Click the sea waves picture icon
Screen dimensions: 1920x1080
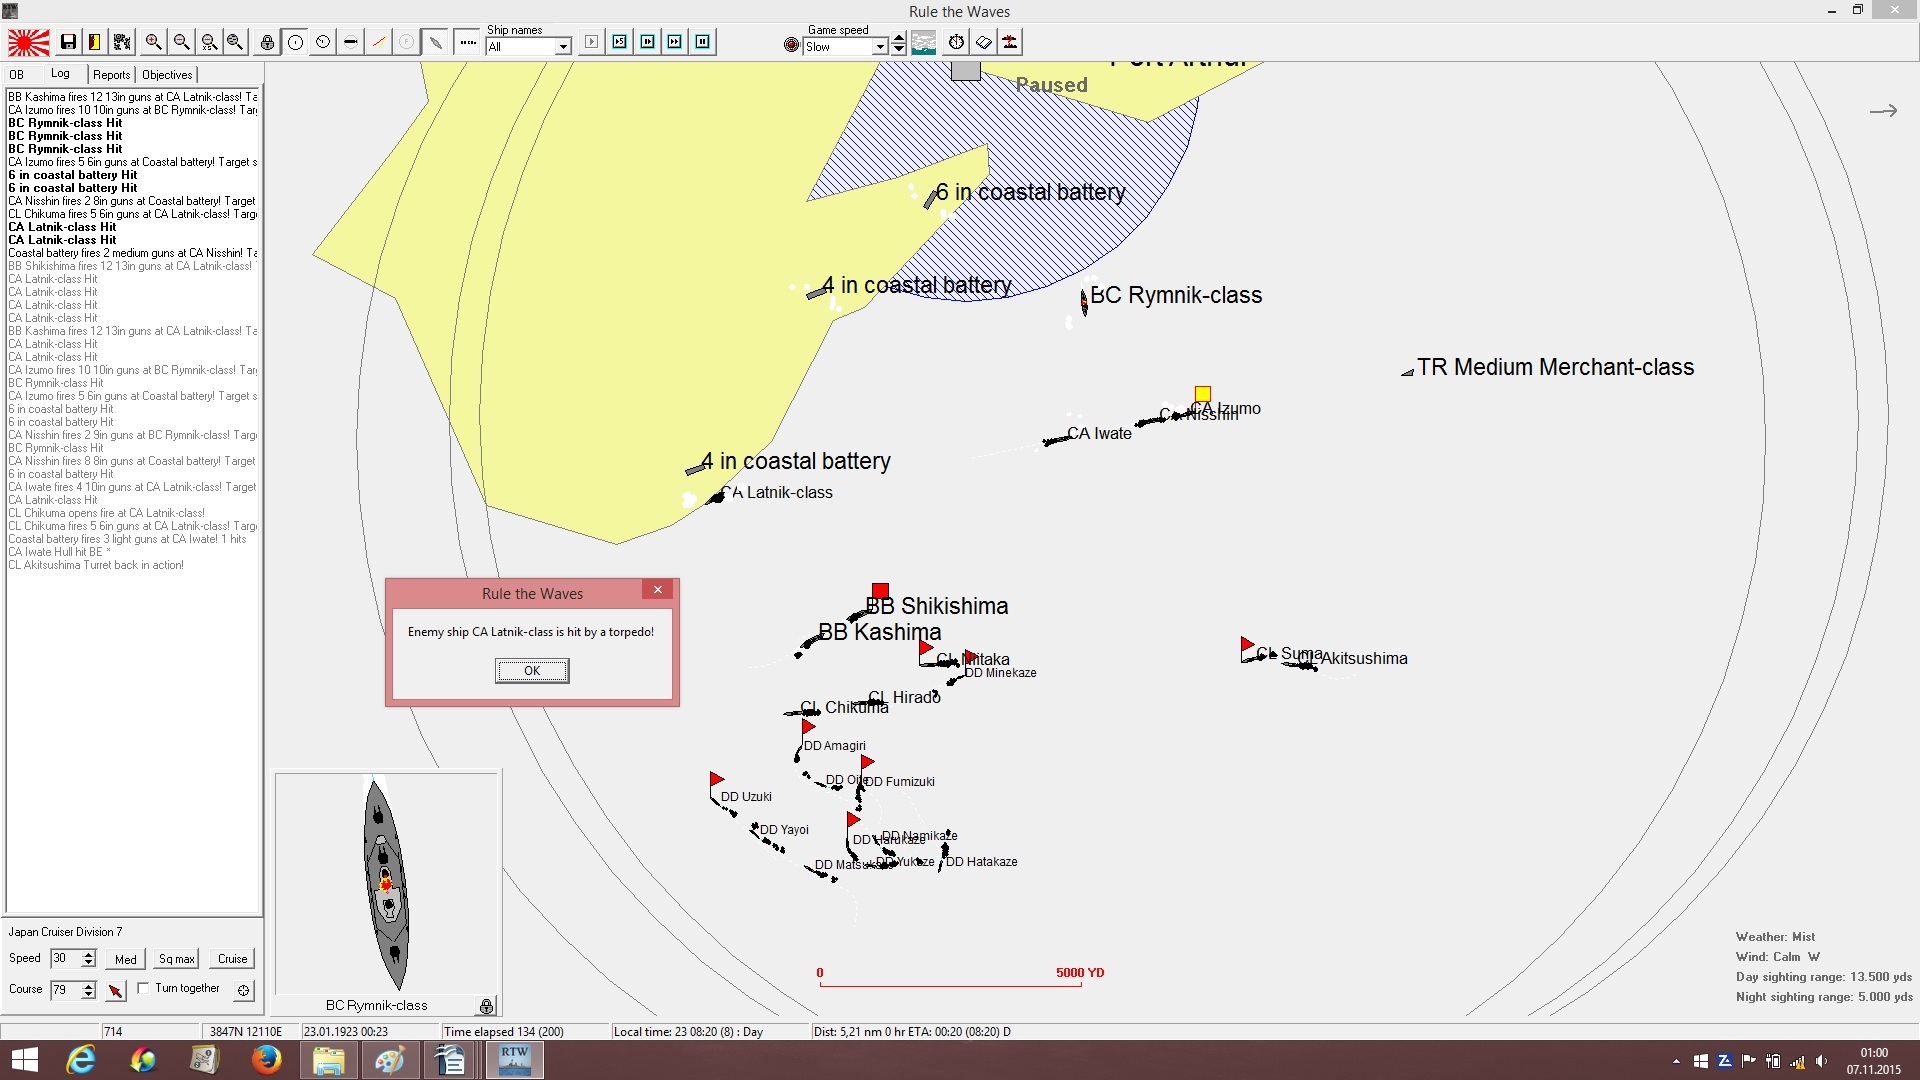pyautogui.click(x=924, y=42)
